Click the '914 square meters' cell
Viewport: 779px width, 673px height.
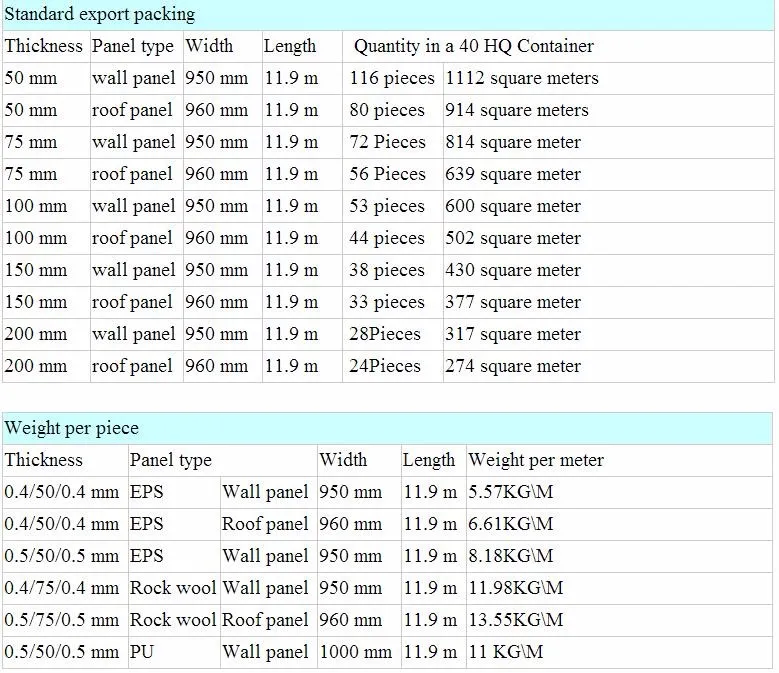tap(517, 110)
